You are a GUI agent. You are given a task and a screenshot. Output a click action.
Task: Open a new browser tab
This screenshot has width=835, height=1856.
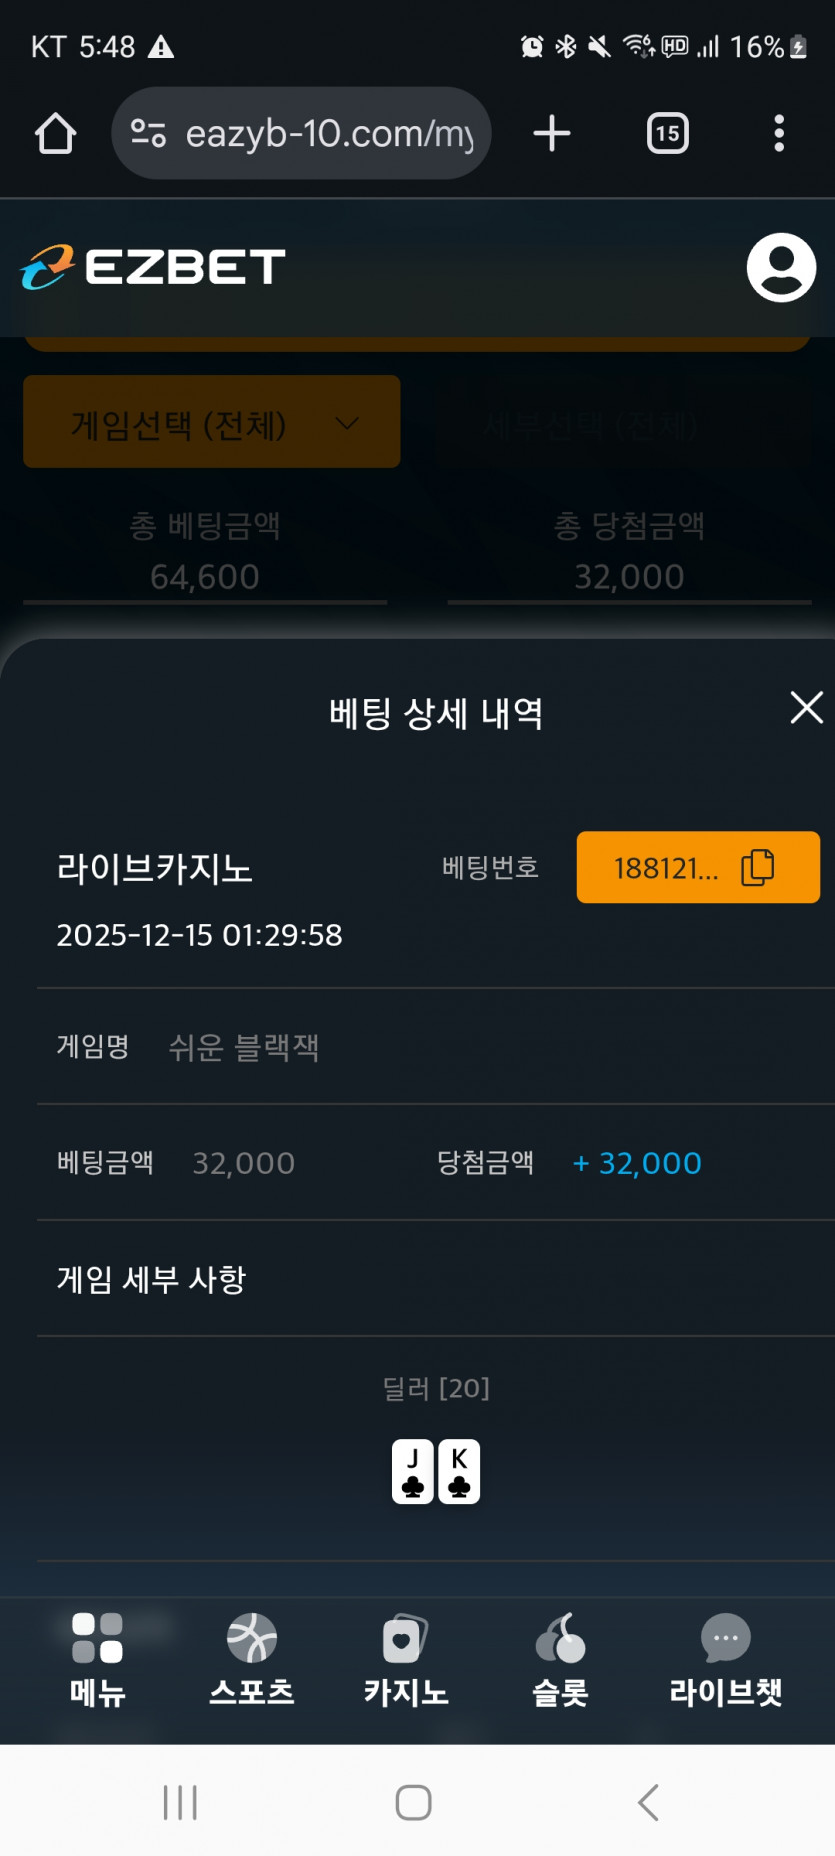(551, 133)
